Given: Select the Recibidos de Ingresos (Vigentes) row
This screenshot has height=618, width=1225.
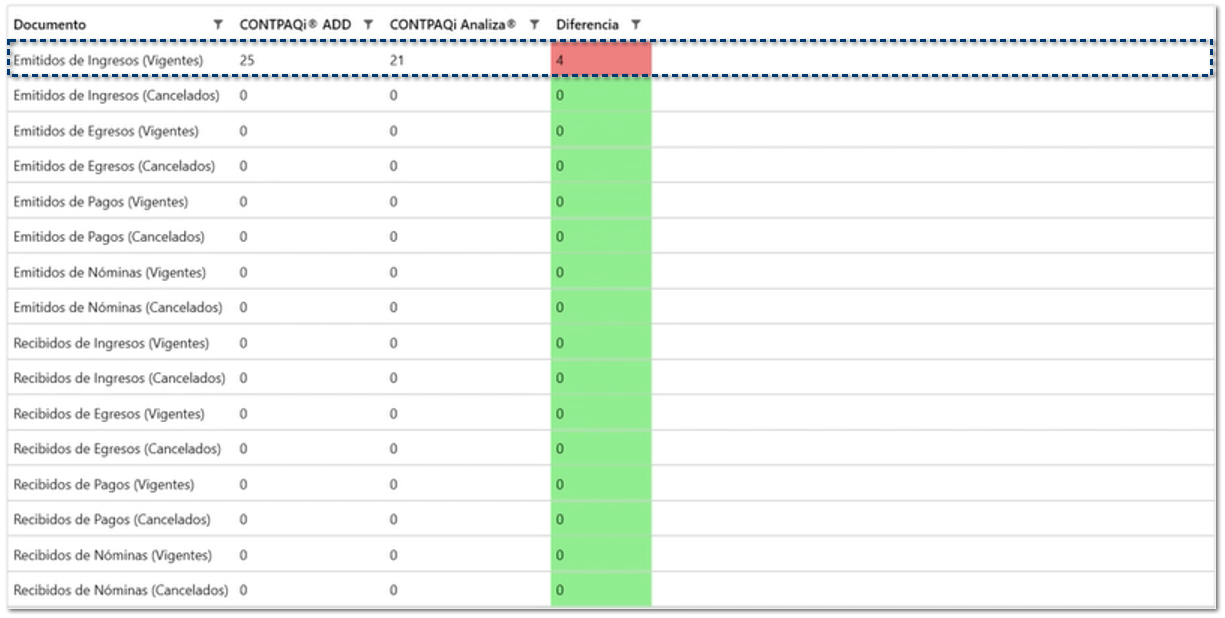Looking at the screenshot, I should point(611,343).
